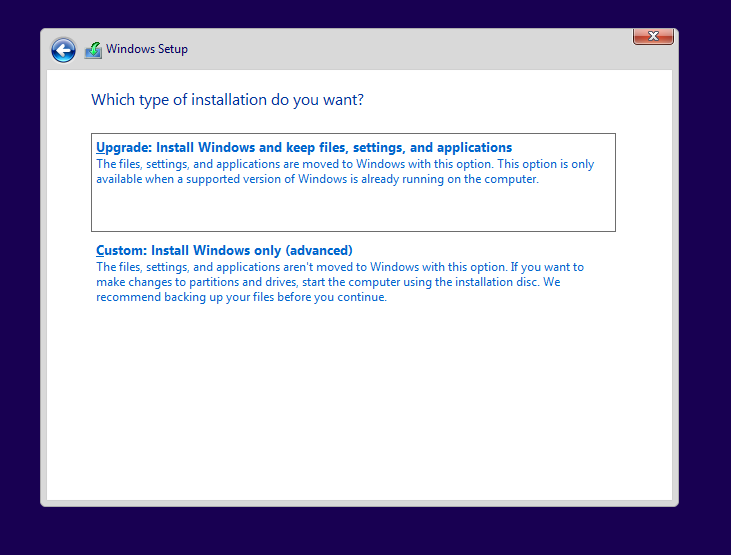Click the underlined "Custom" word

coord(120,250)
